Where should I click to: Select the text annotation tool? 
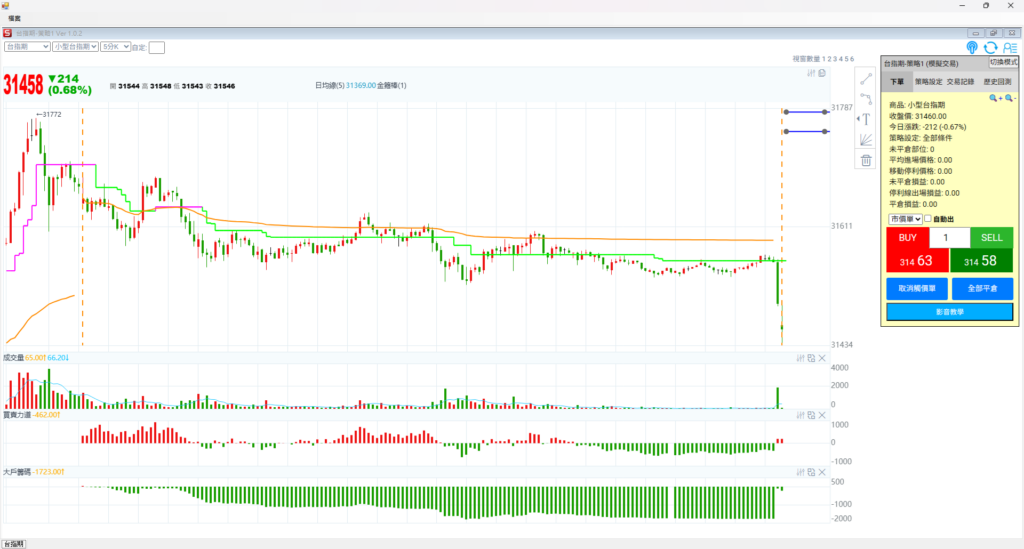(866, 118)
